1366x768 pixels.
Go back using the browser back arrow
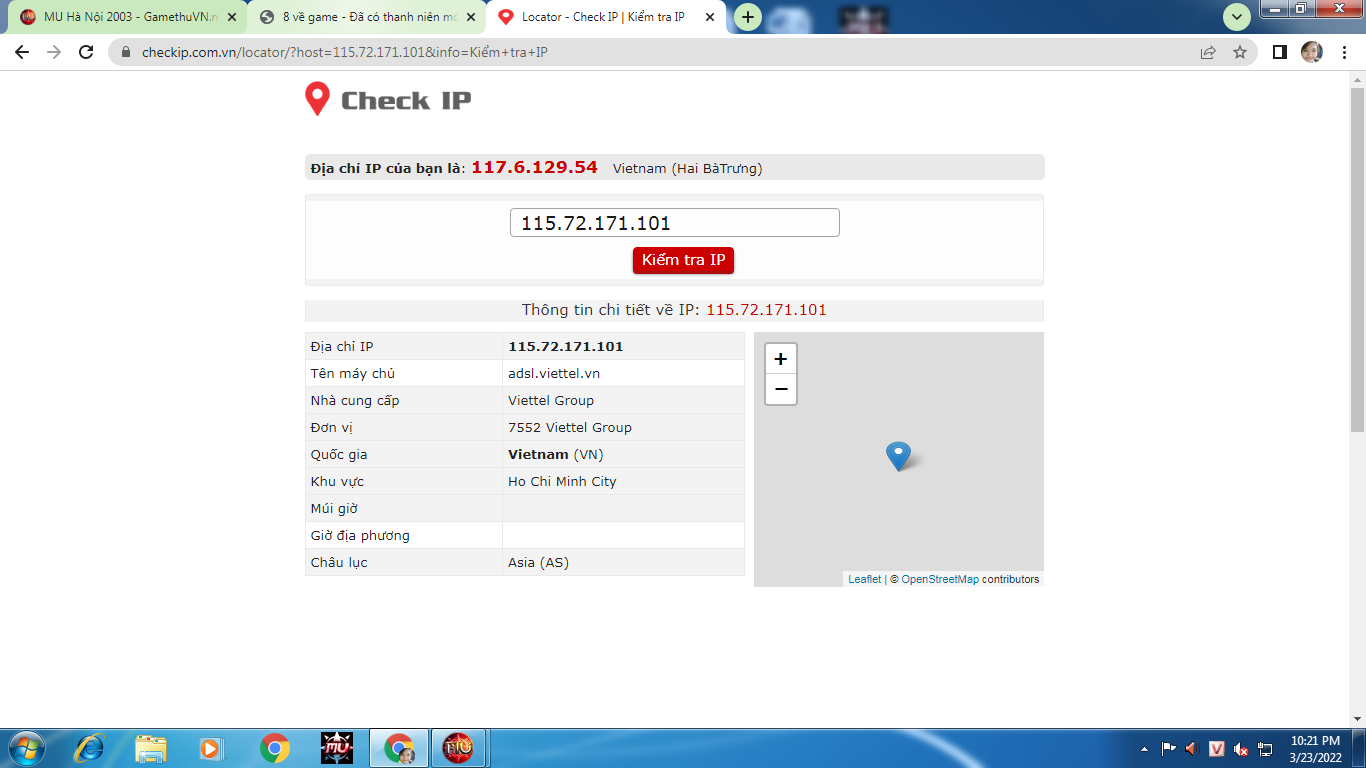pyautogui.click(x=22, y=52)
